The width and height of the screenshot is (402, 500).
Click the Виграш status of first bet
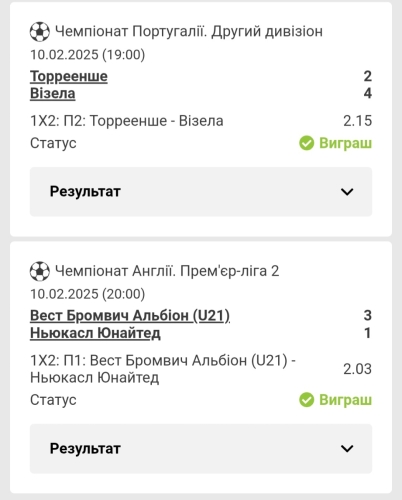coord(345,143)
